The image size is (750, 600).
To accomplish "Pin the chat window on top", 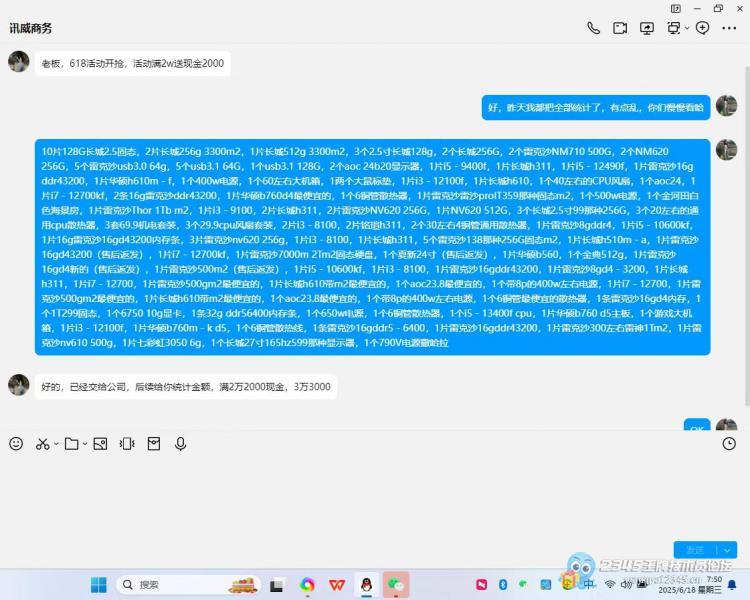I will pyautogui.click(x=675, y=8).
